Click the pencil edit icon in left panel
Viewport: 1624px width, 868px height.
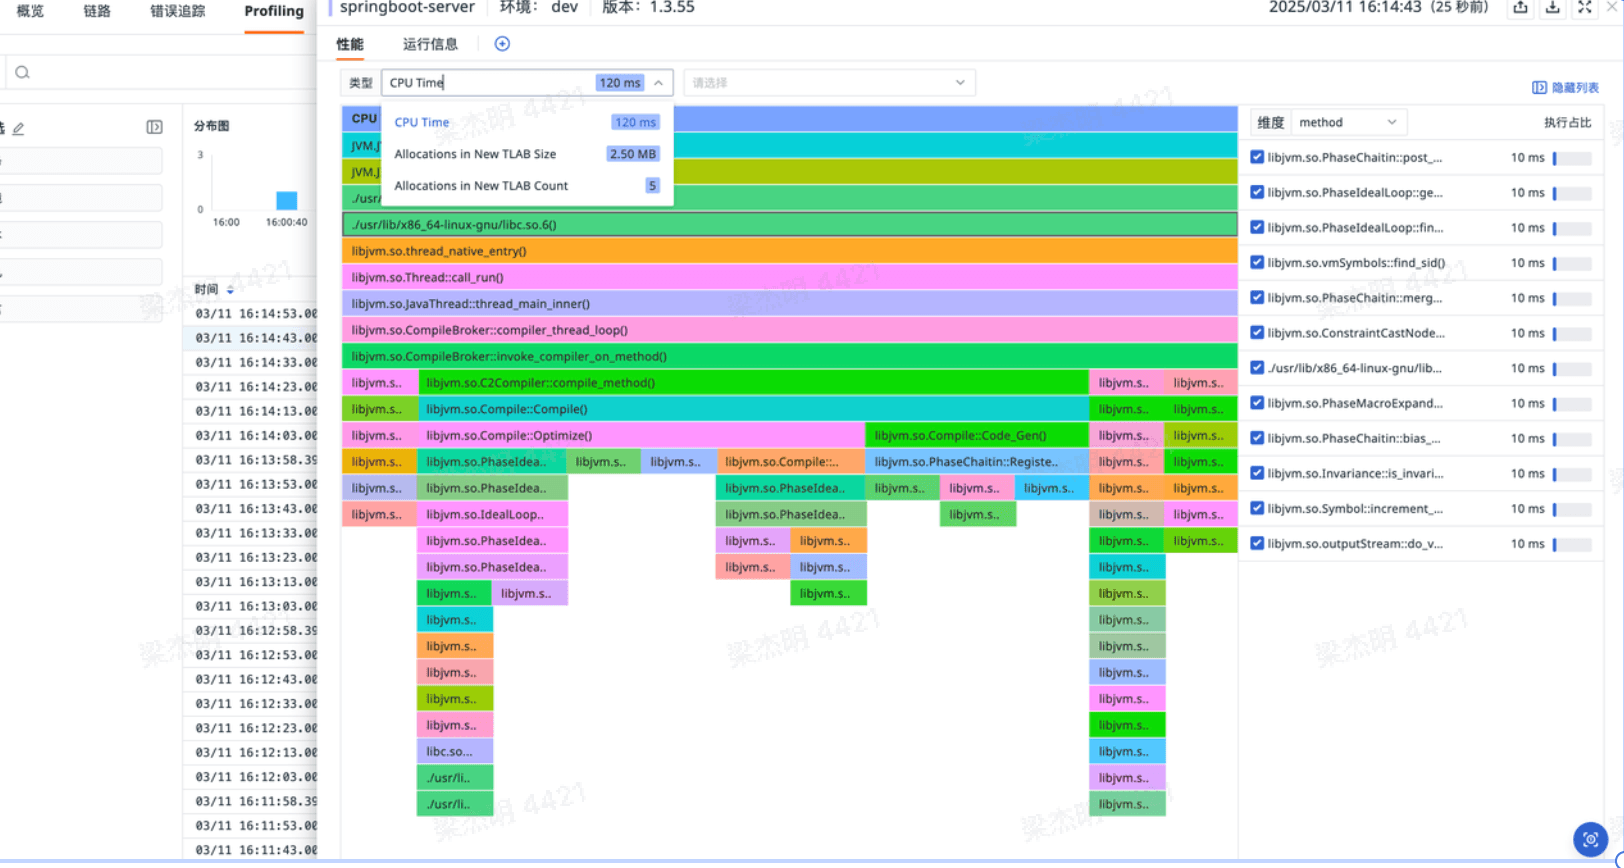19,128
